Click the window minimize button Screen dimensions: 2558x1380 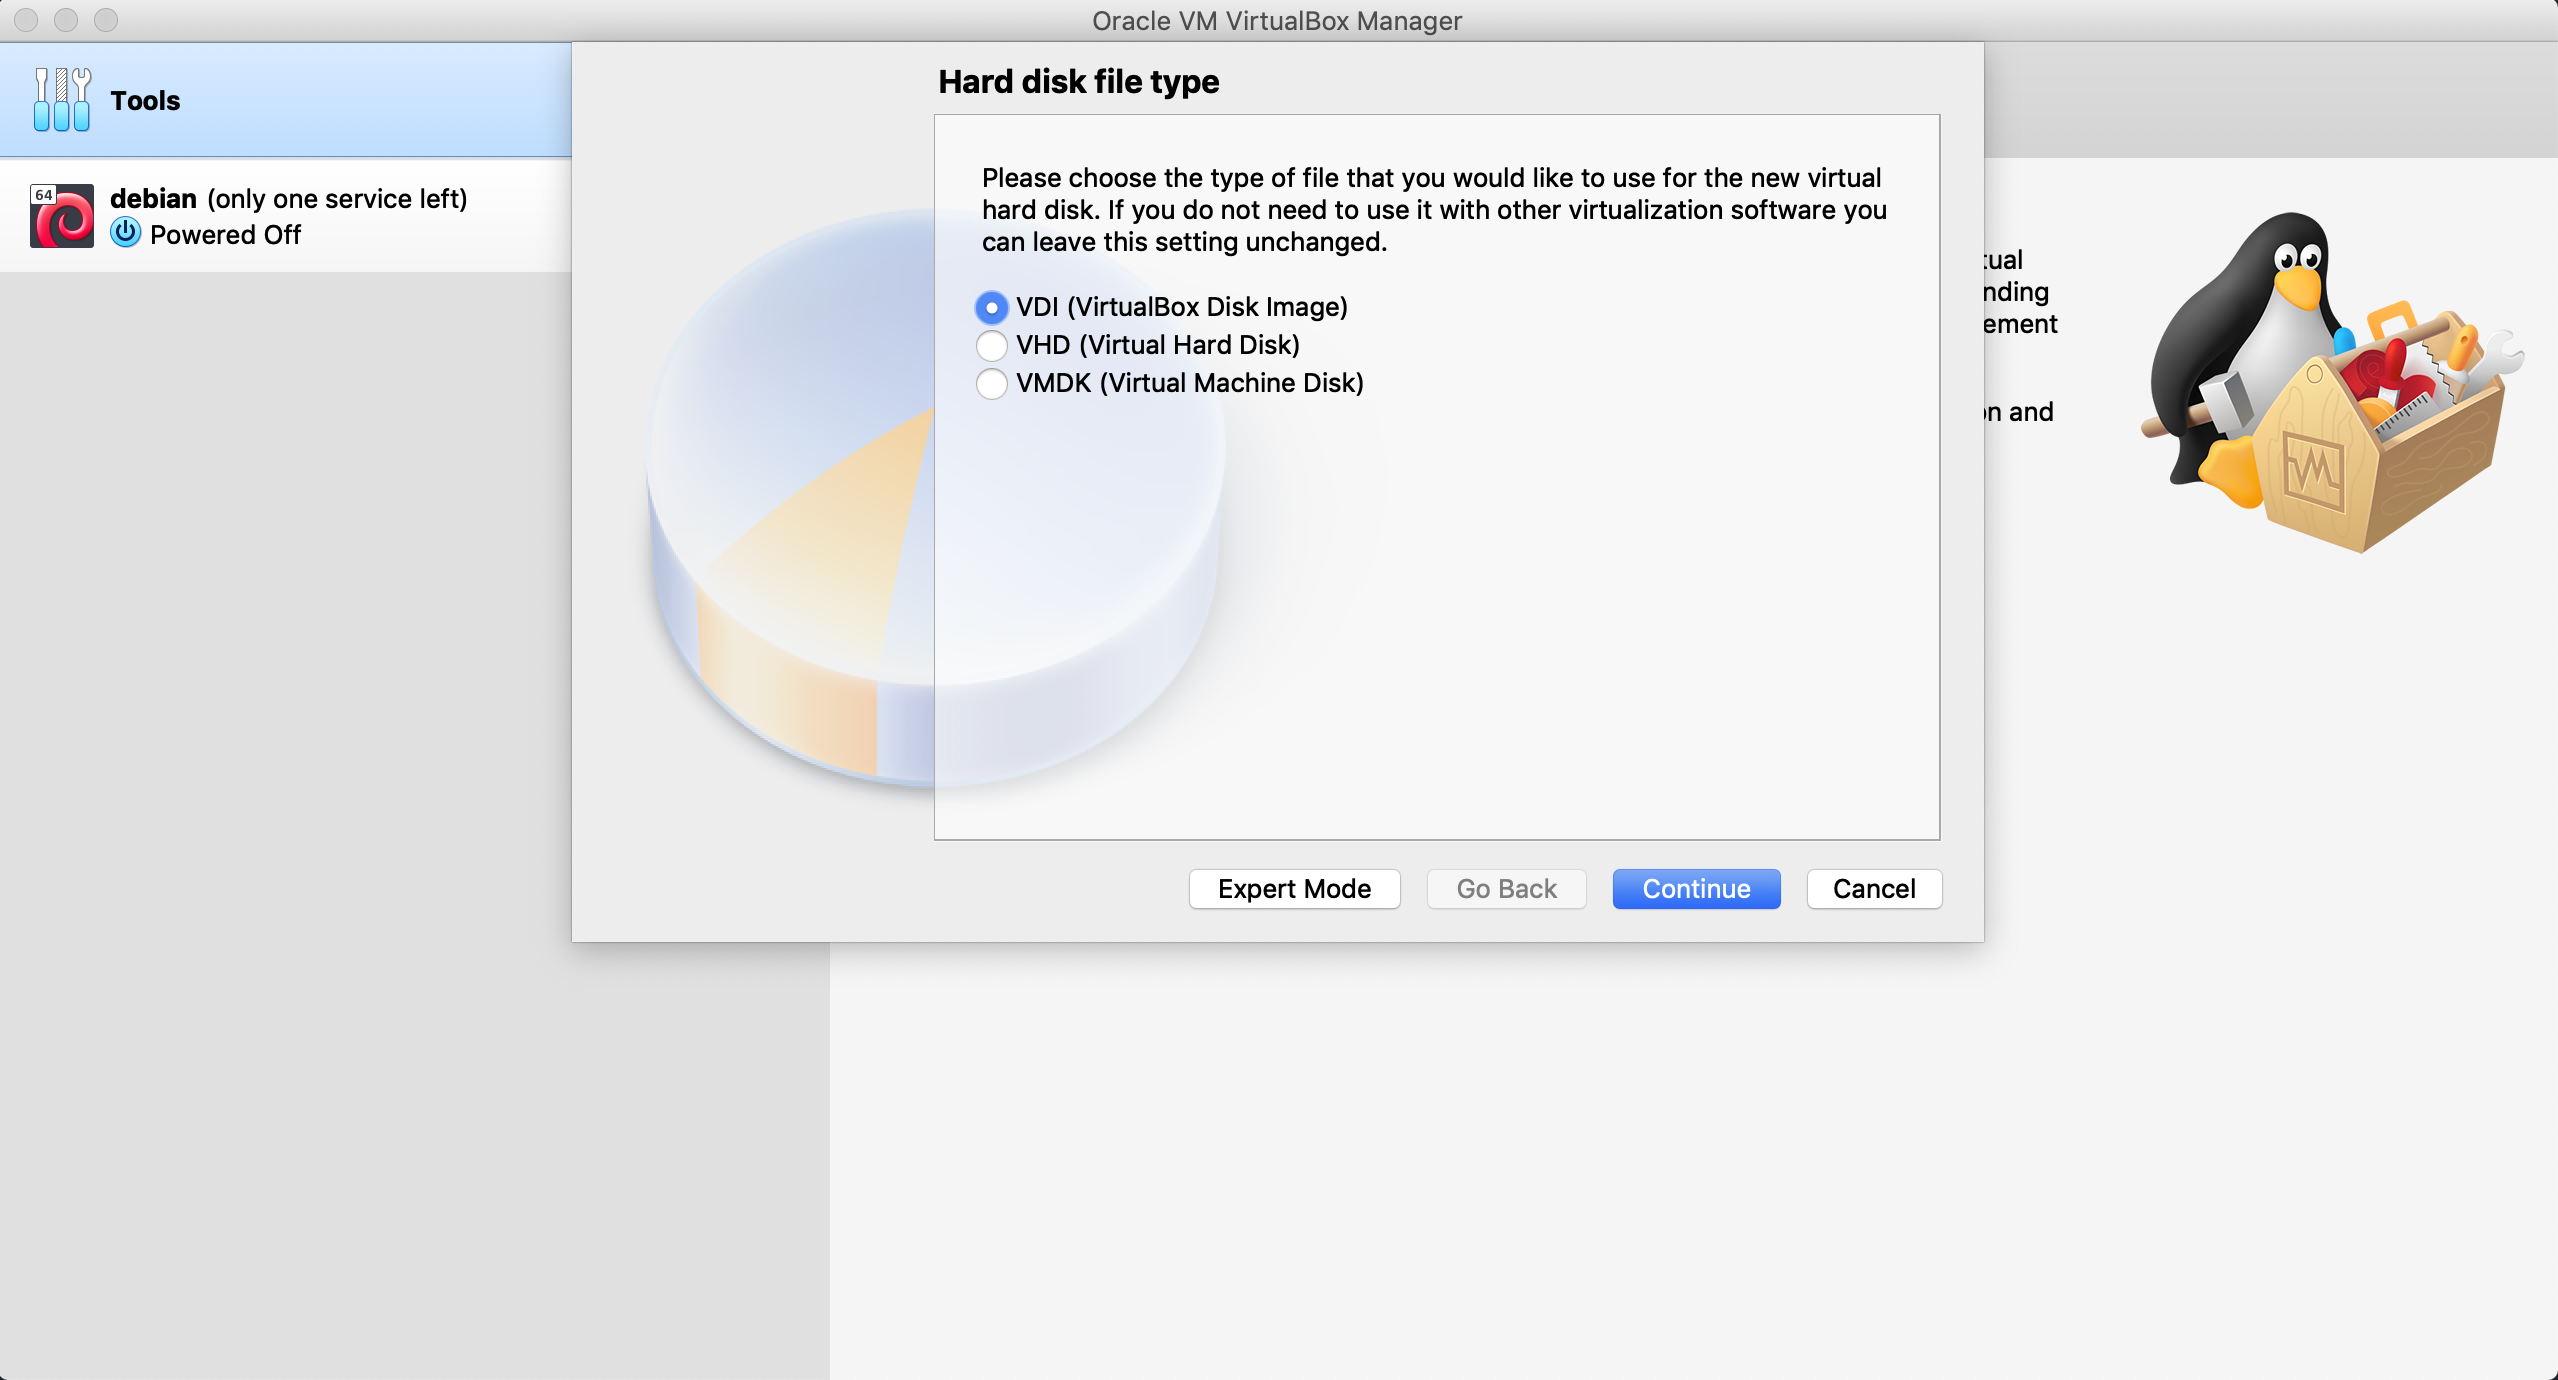click(66, 20)
